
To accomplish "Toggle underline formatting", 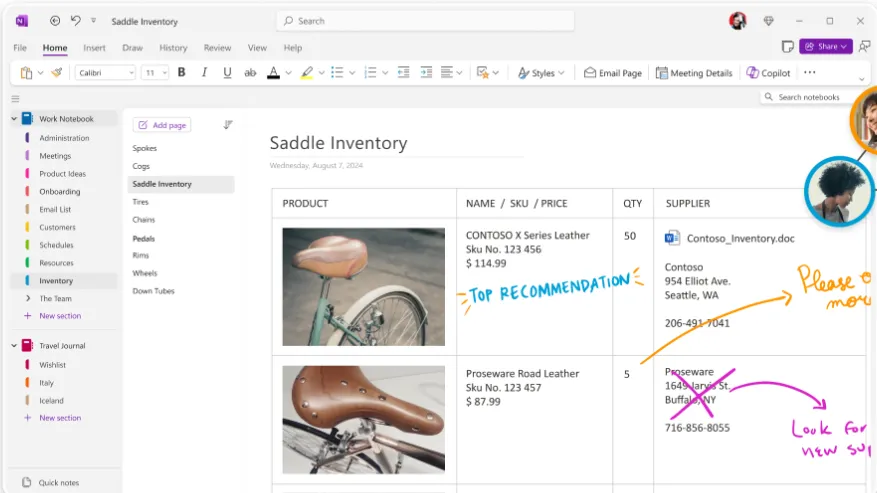I will (227, 73).
